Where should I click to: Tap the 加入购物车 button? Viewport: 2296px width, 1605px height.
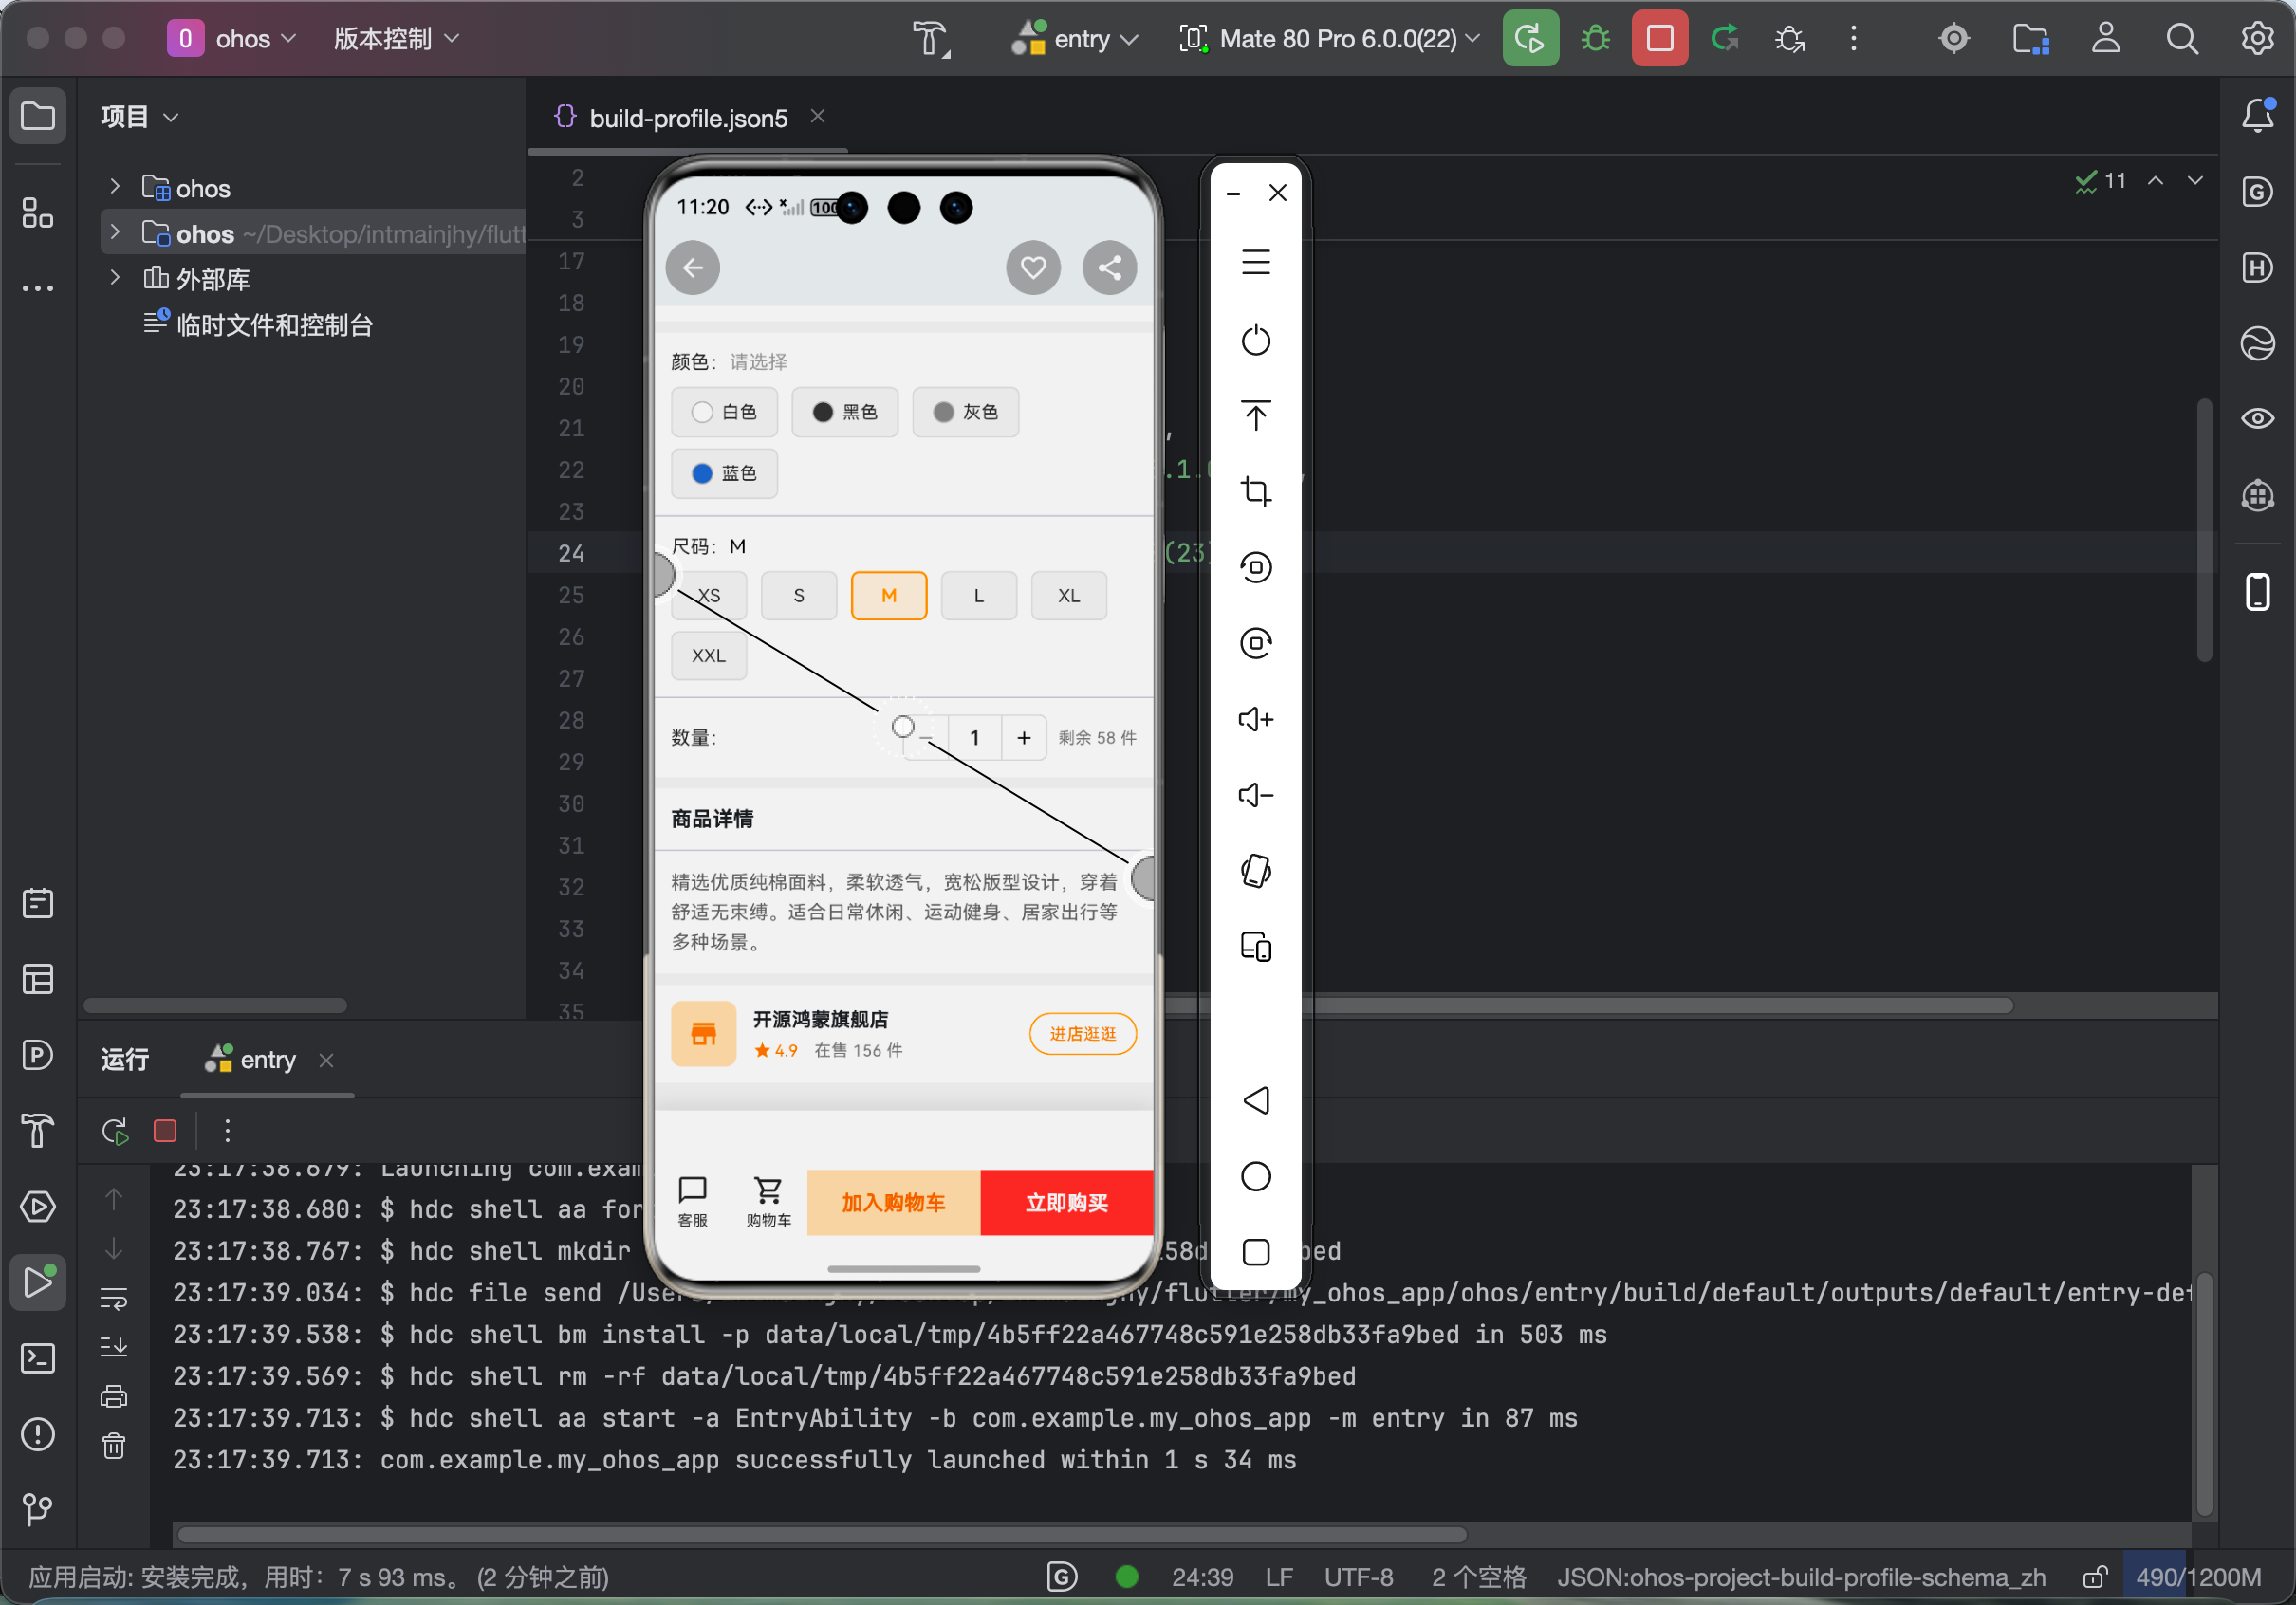click(x=893, y=1202)
